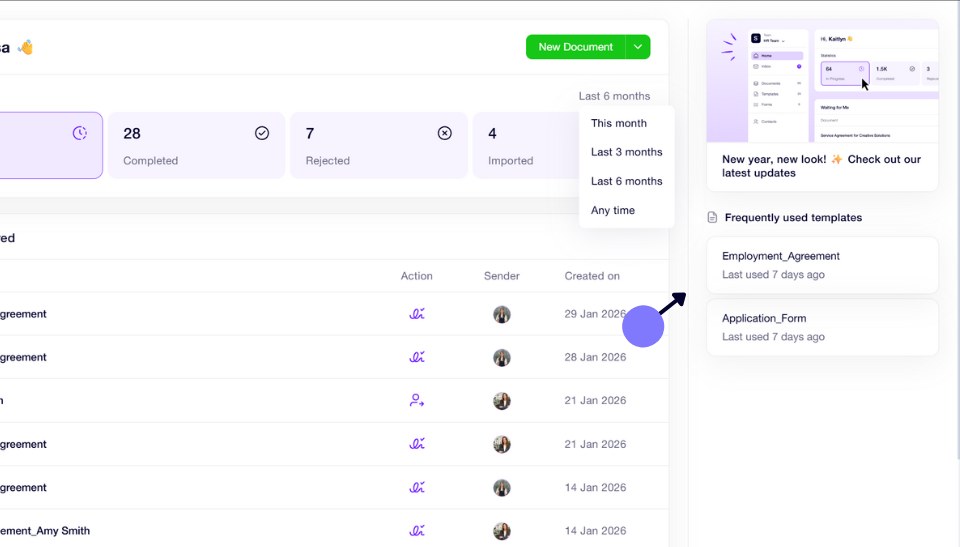Image resolution: width=960 pixels, height=547 pixels.
Task: Click sender avatar in the 29 Jan 2026 row
Action: 501,314
